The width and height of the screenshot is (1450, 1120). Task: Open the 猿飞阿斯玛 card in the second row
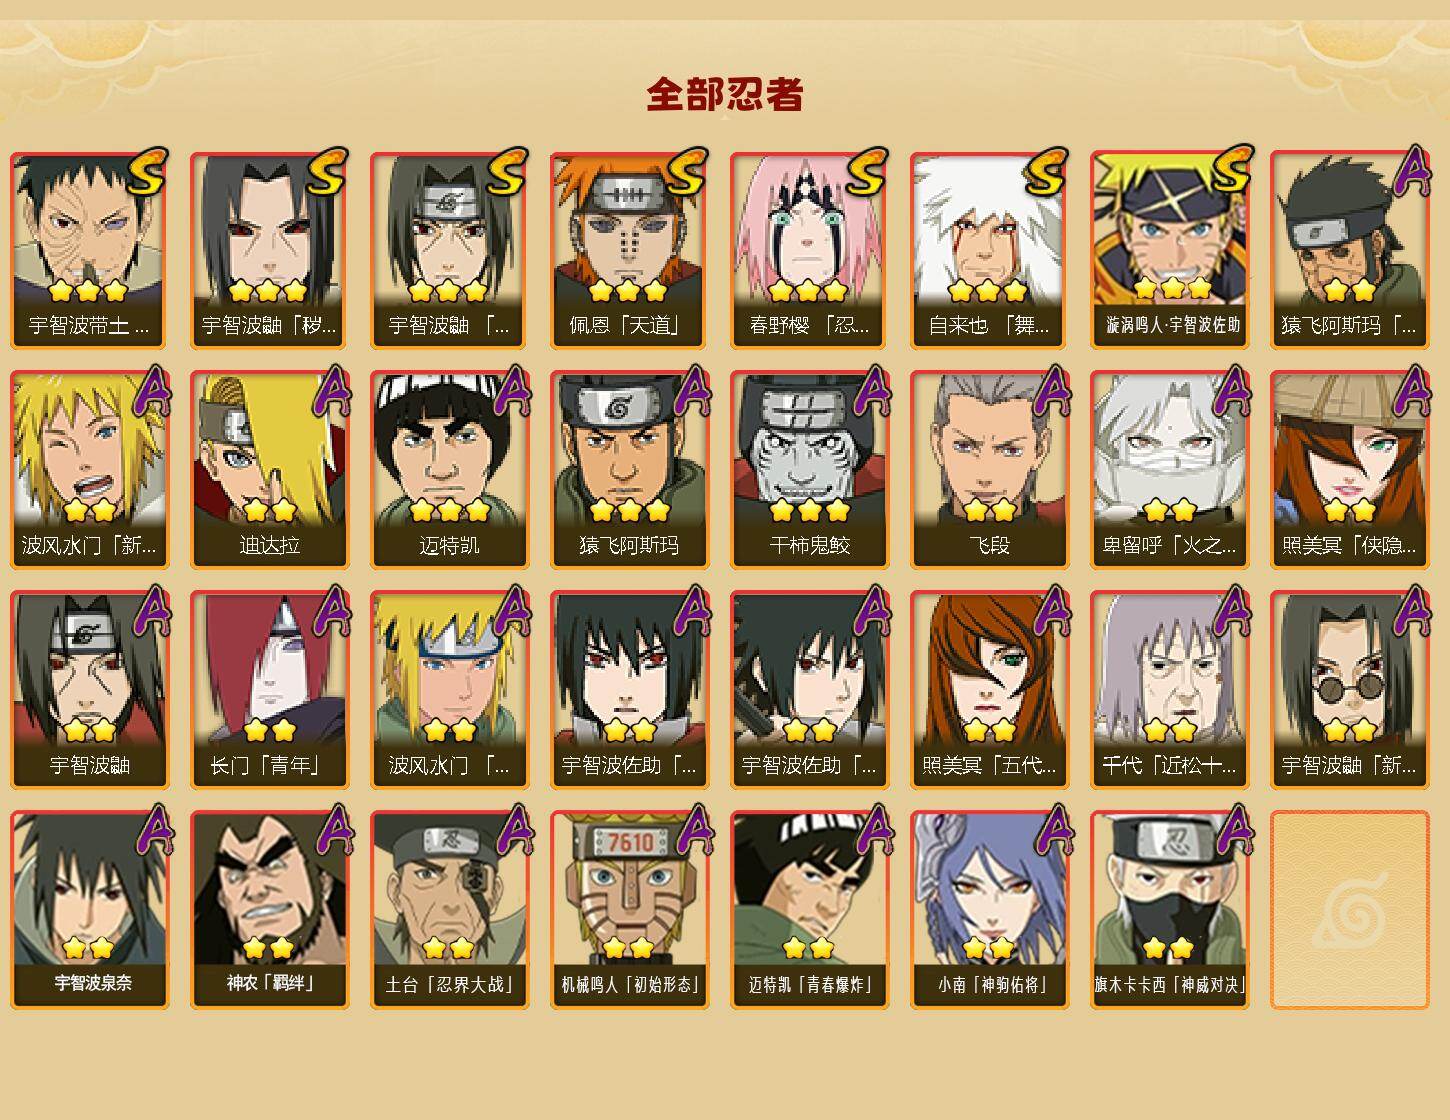(629, 470)
